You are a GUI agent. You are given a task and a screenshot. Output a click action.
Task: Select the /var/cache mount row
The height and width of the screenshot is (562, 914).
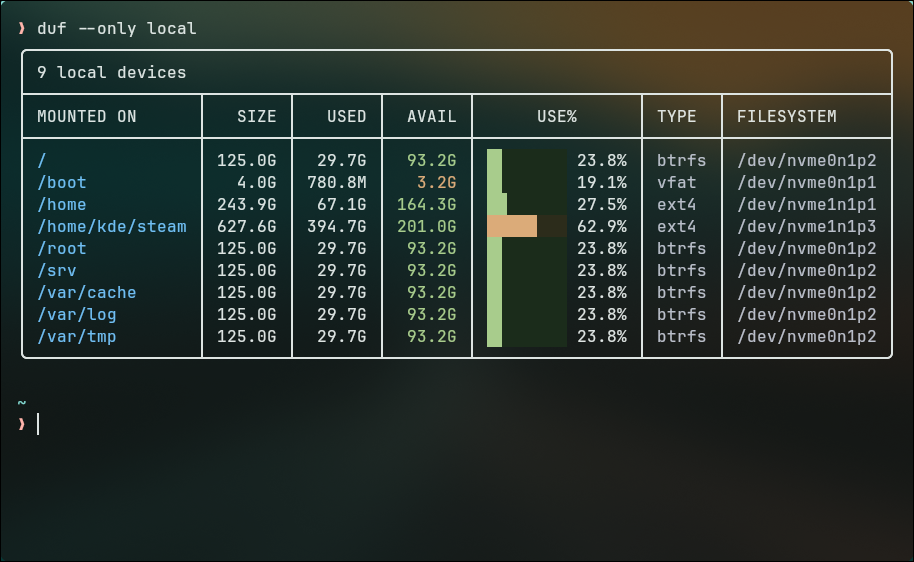[456, 293]
